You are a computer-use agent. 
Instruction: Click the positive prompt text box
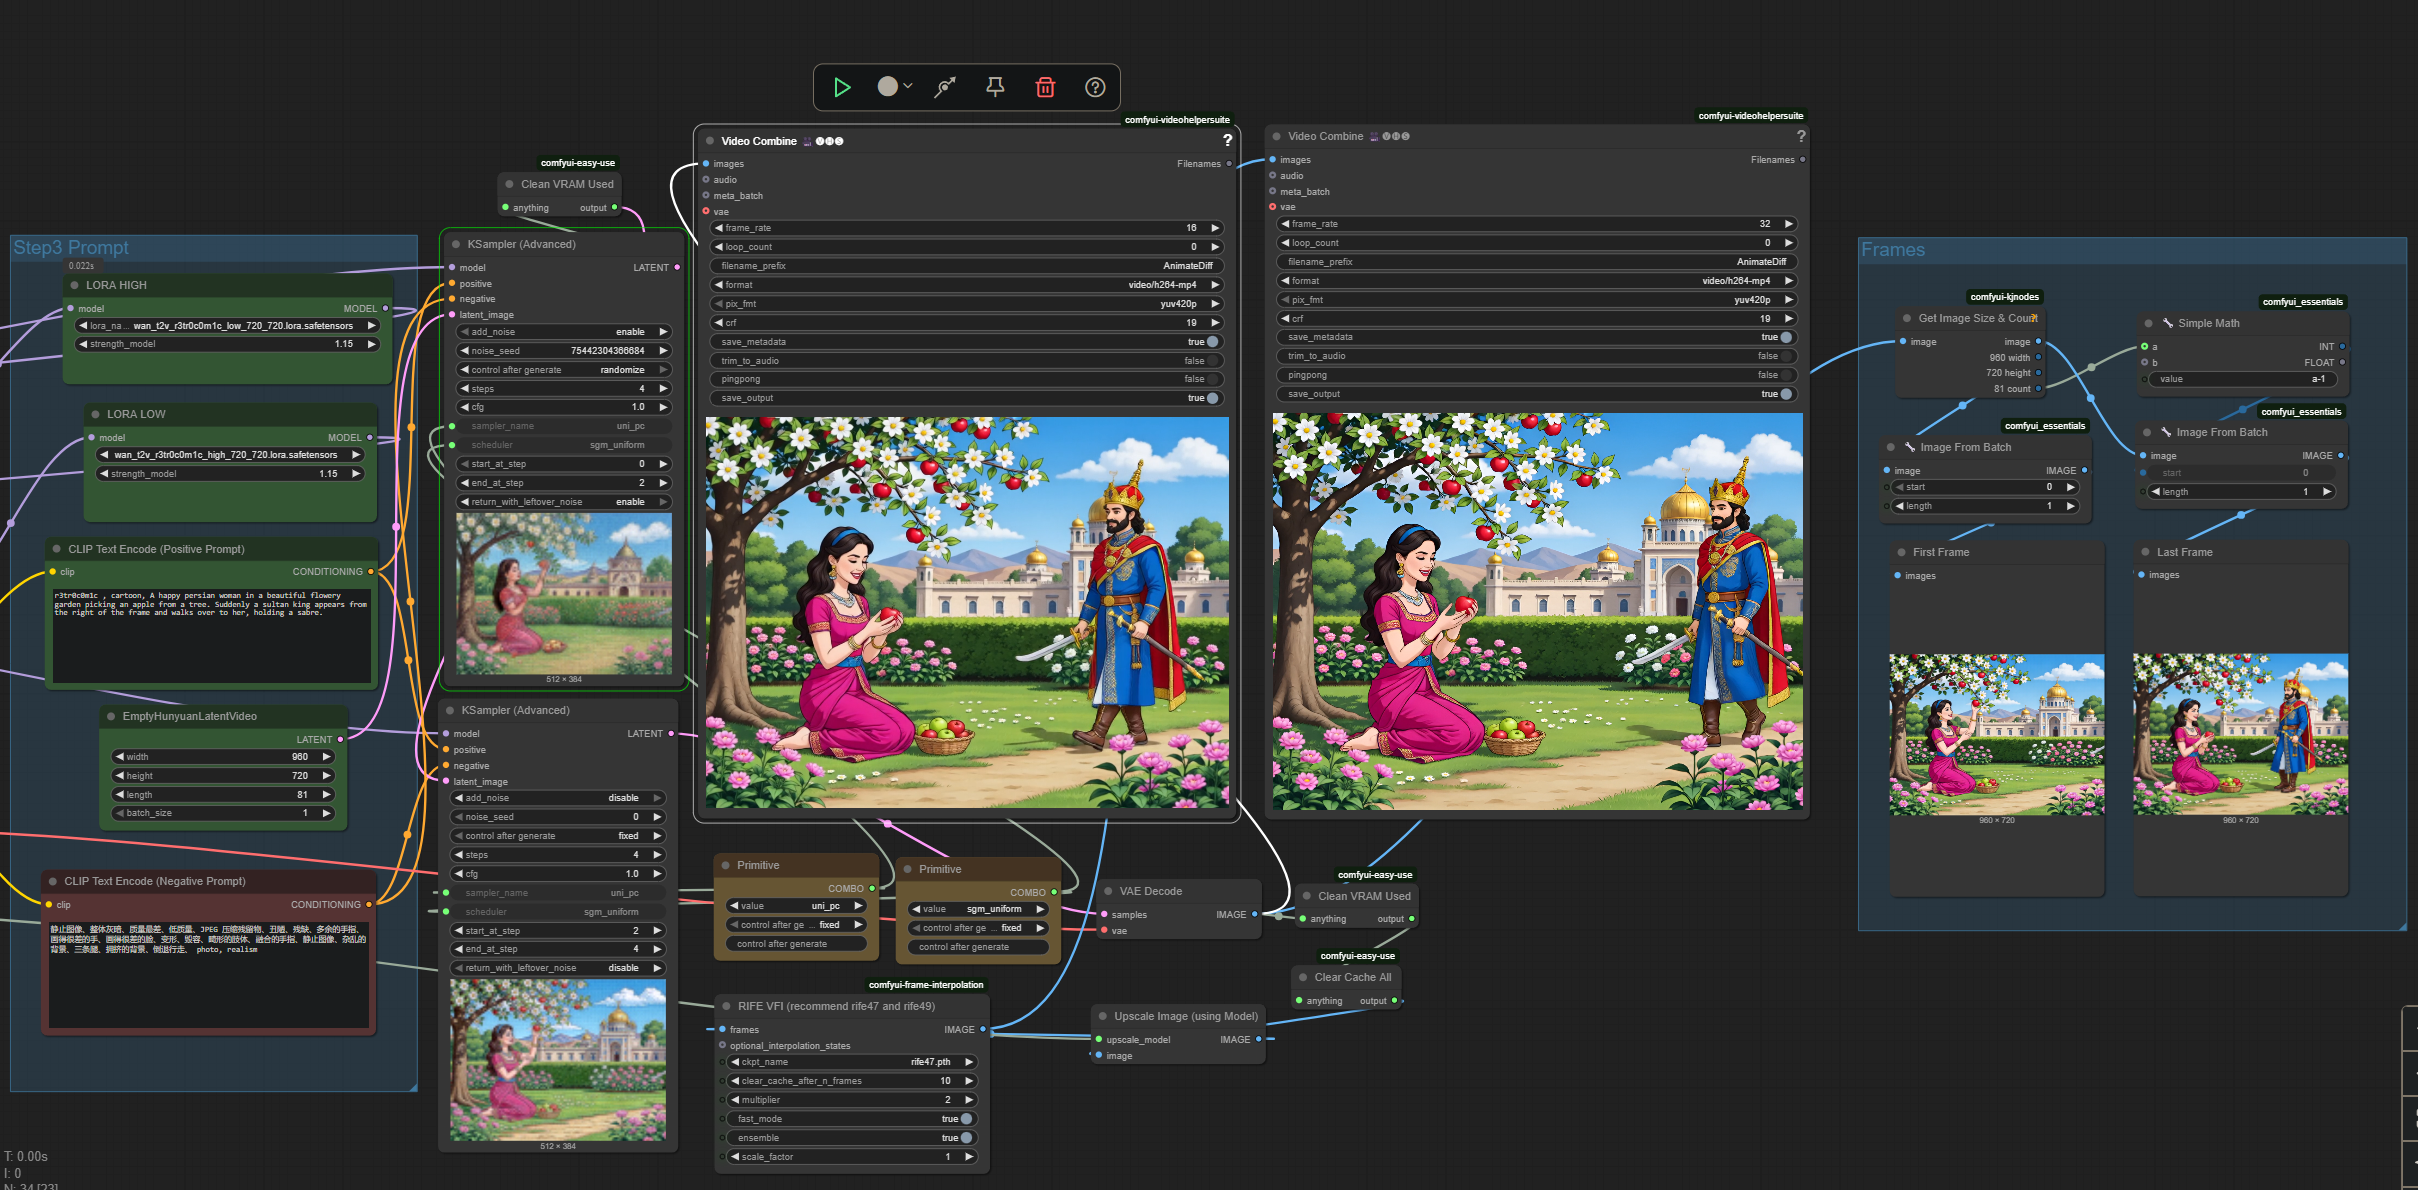click(x=211, y=635)
